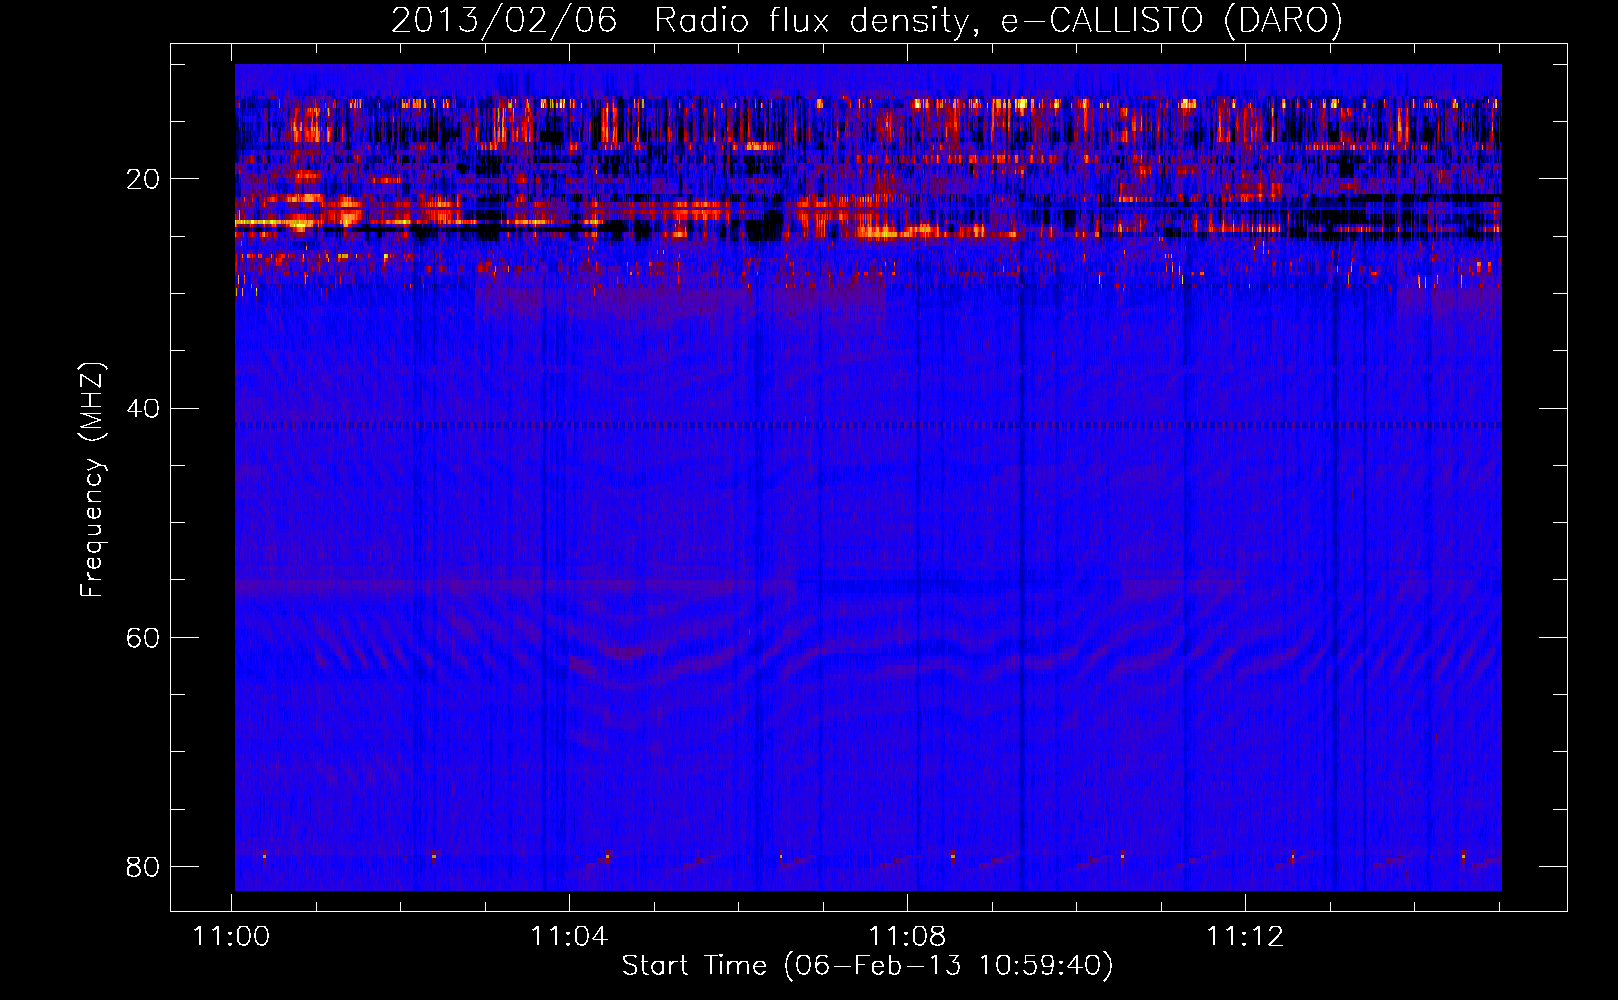Click the 'Frequency (MHZ)' axis label

pyautogui.click(x=92, y=480)
